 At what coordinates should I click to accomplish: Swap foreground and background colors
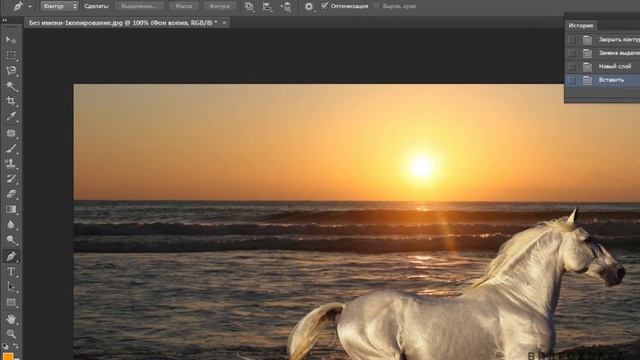[16, 346]
